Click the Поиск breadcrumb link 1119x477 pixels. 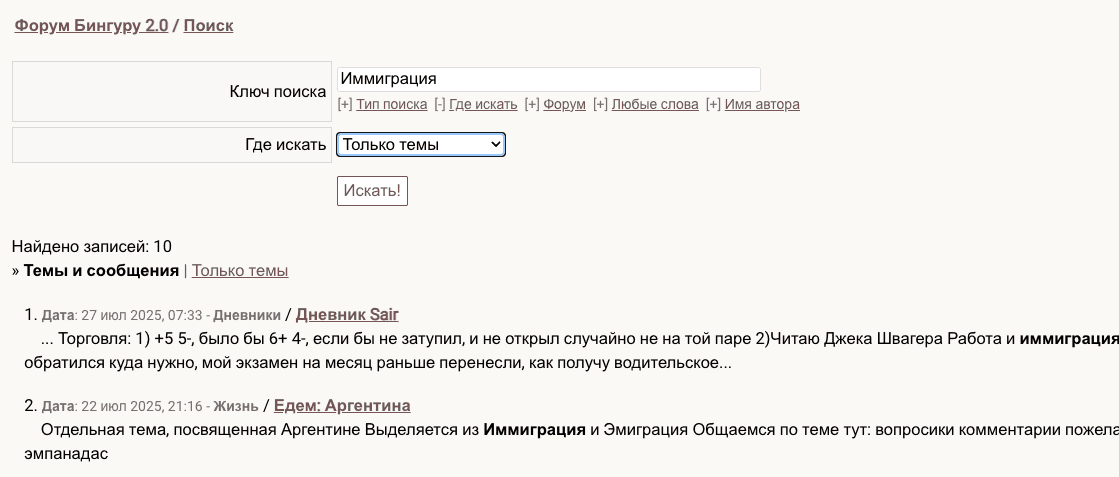208,26
